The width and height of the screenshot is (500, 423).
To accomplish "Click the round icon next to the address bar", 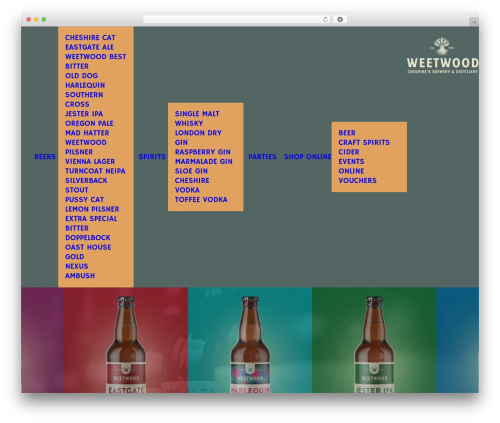I will (x=340, y=20).
